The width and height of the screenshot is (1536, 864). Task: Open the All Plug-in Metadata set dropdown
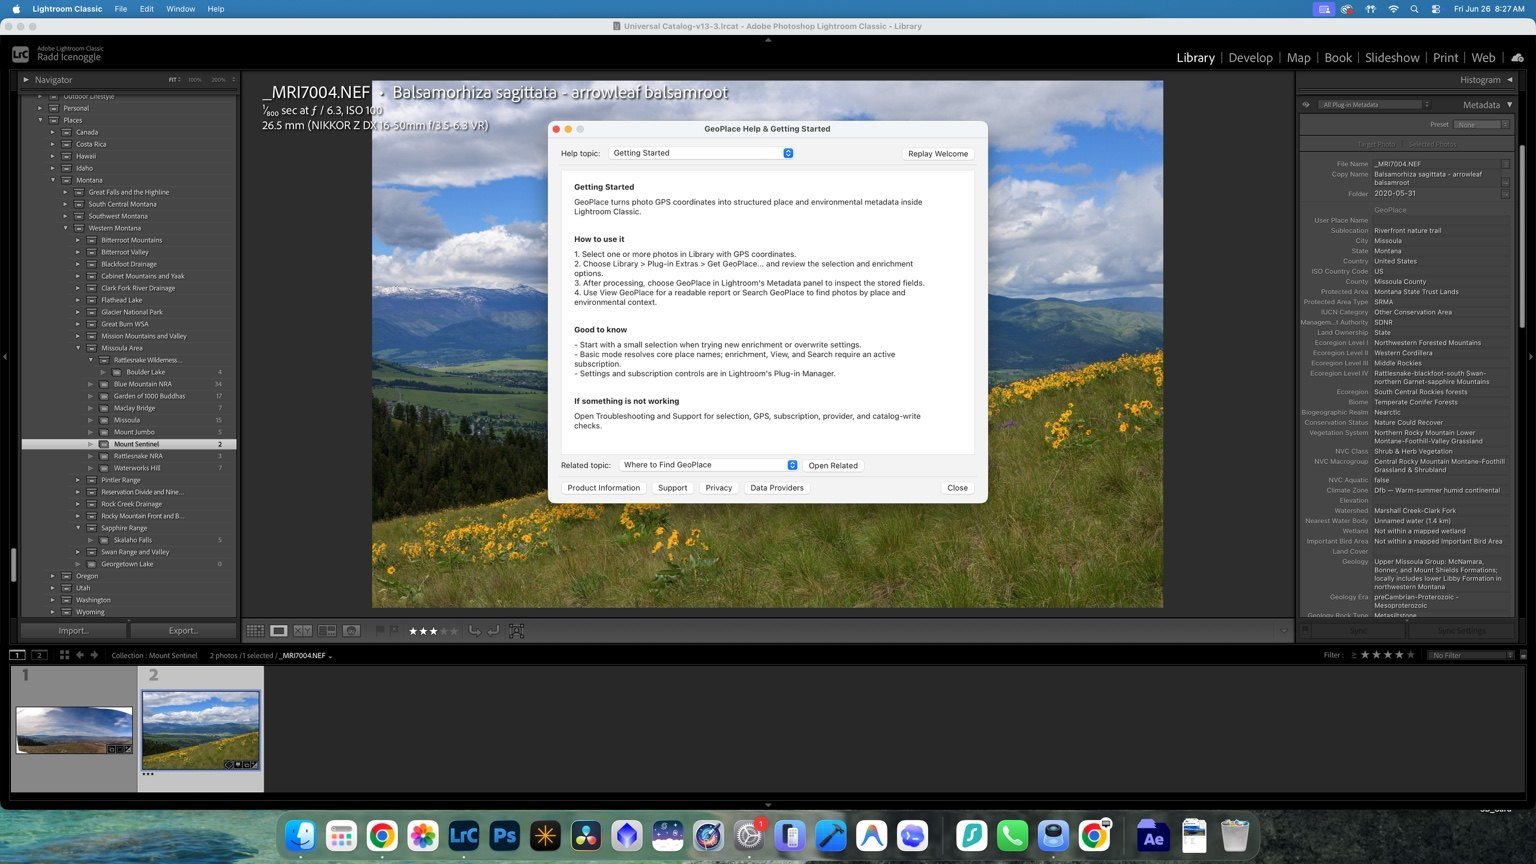point(1373,104)
